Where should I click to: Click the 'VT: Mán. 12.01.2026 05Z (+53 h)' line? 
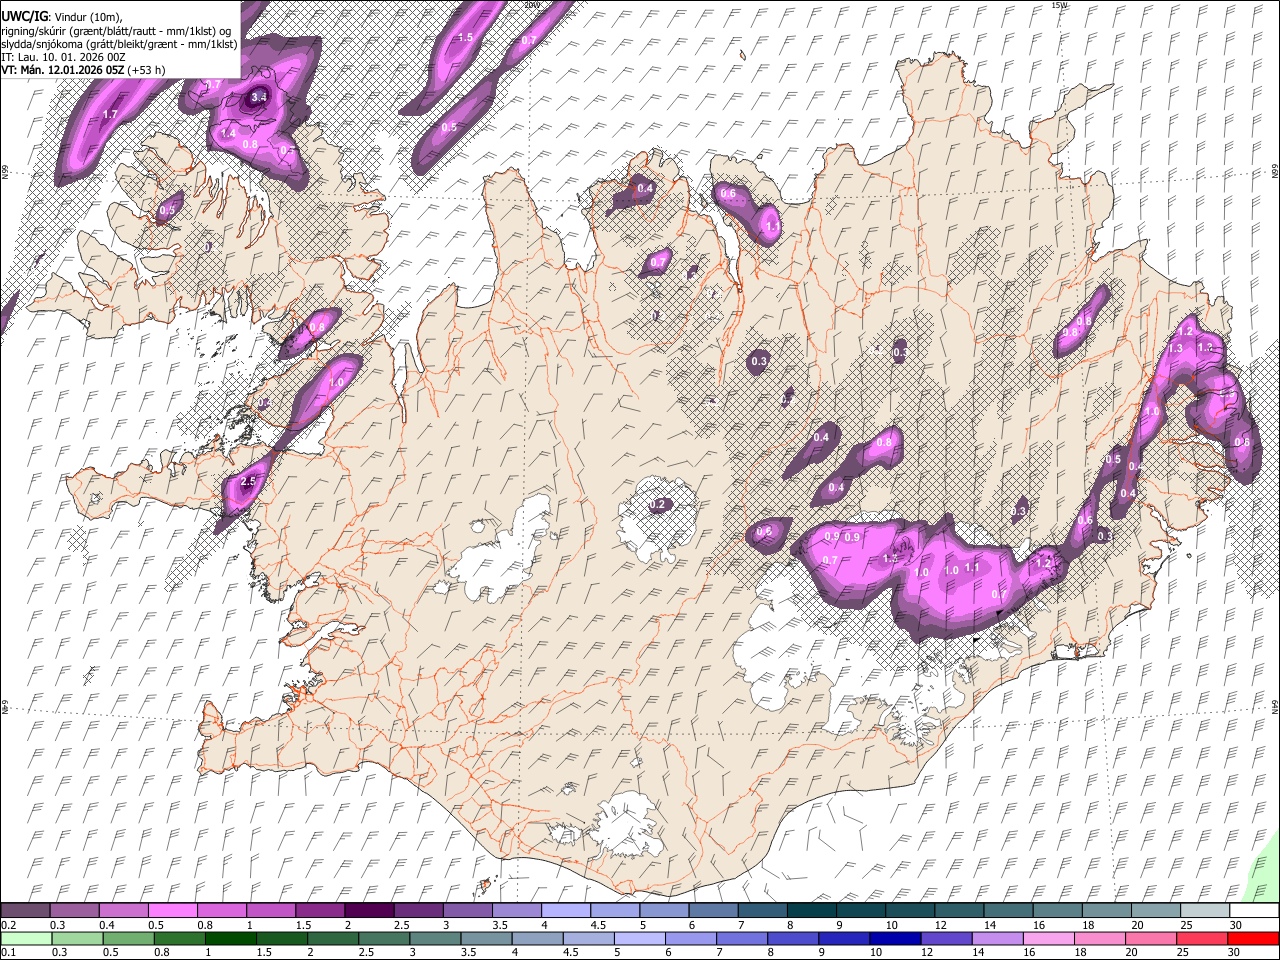(x=84, y=70)
